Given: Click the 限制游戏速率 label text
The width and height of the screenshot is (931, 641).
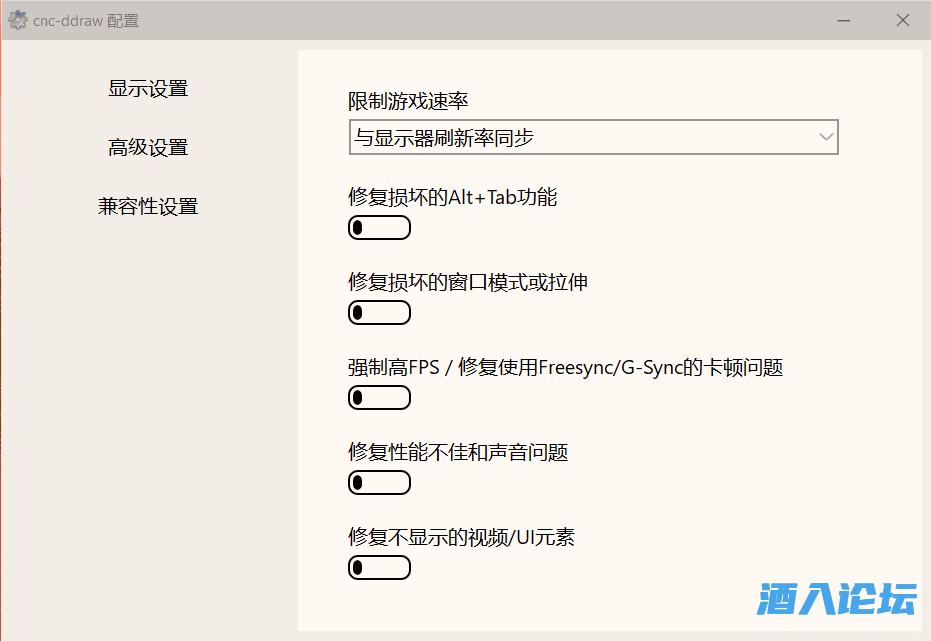Looking at the screenshot, I should (x=408, y=101).
